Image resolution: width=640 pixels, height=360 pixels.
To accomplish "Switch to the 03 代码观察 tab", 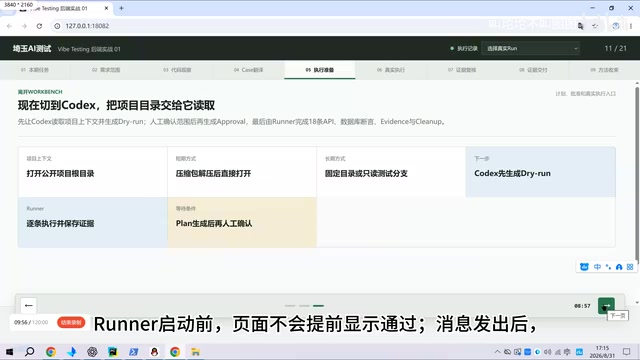I will pos(177,70).
